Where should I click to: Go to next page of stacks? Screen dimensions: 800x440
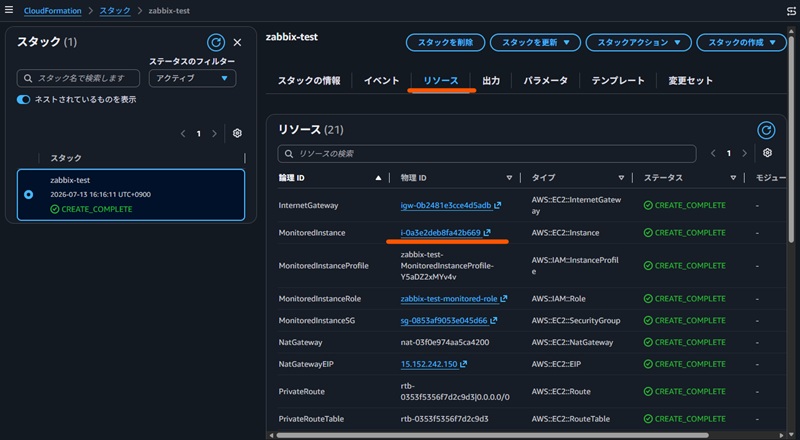214,134
